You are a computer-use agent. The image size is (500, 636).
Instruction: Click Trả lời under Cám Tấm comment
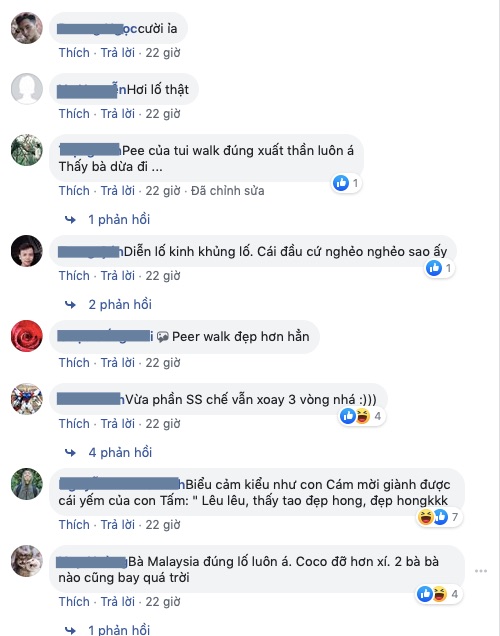point(118,524)
